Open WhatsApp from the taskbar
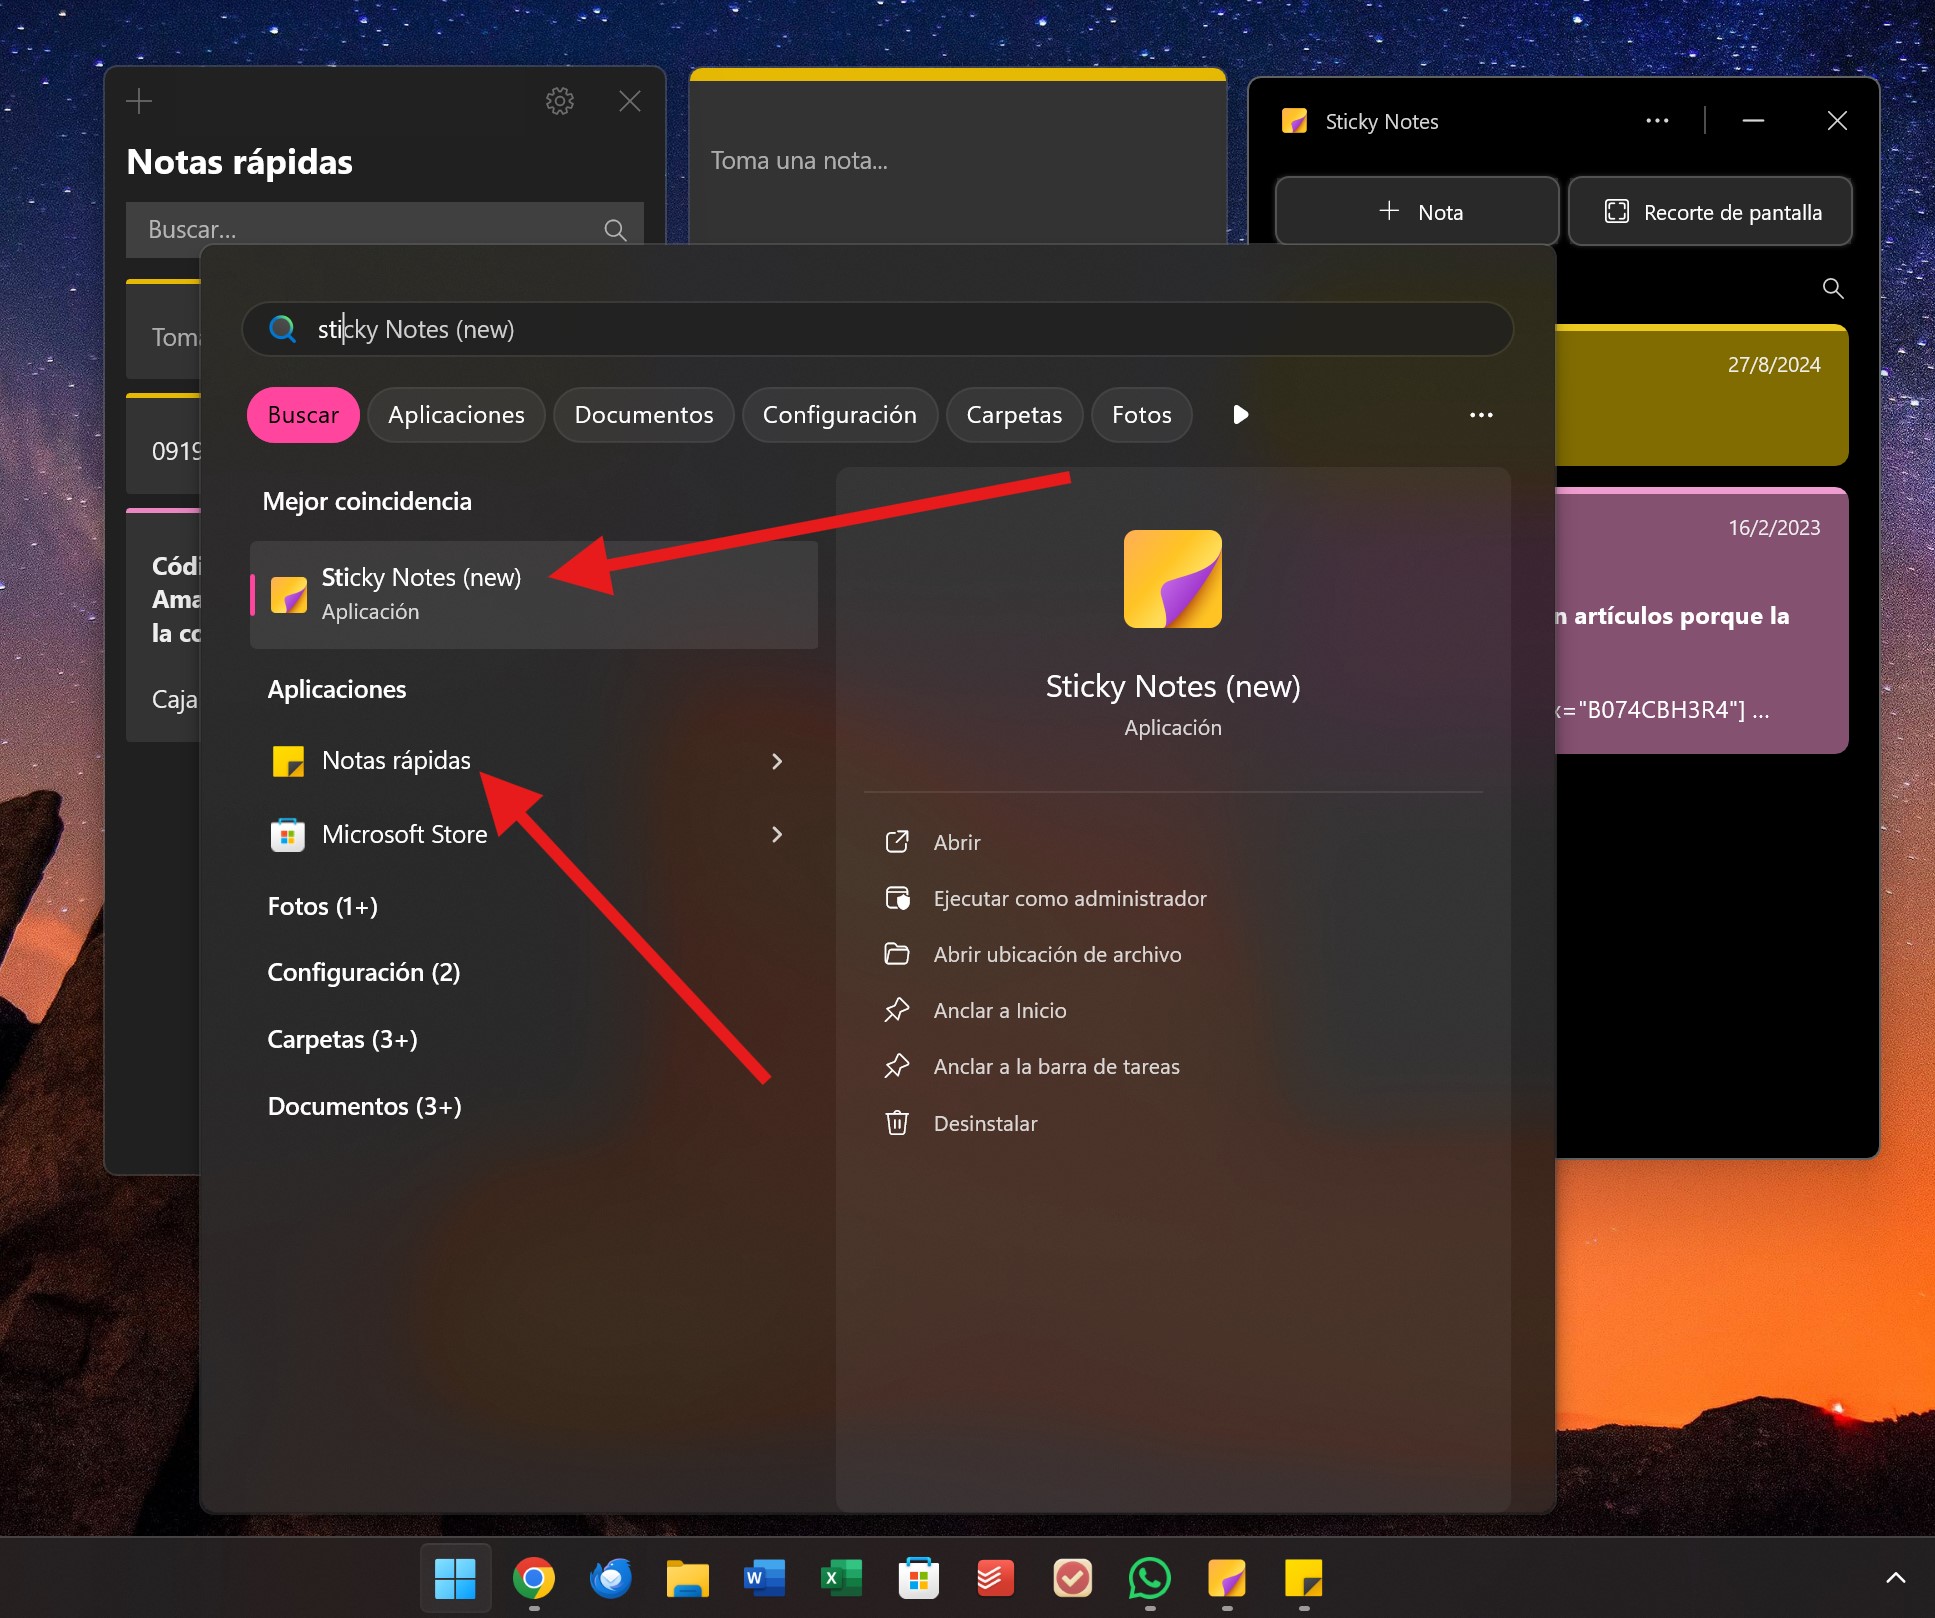This screenshot has width=1935, height=1618. [x=1150, y=1579]
